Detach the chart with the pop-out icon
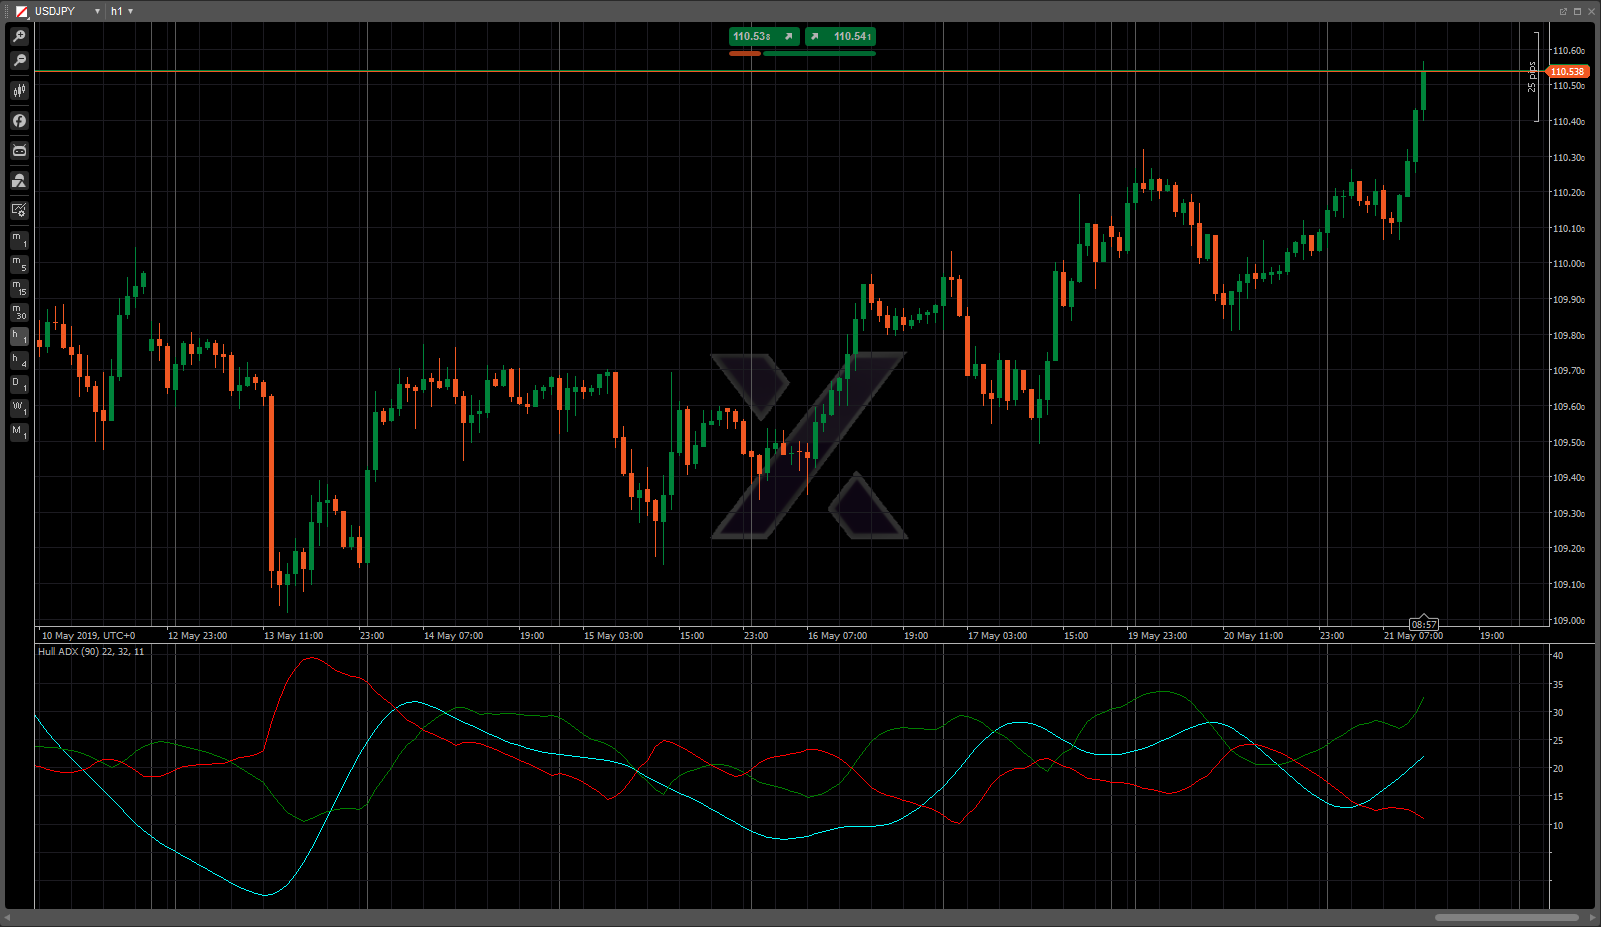The width and height of the screenshot is (1601, 927). 1563,11
